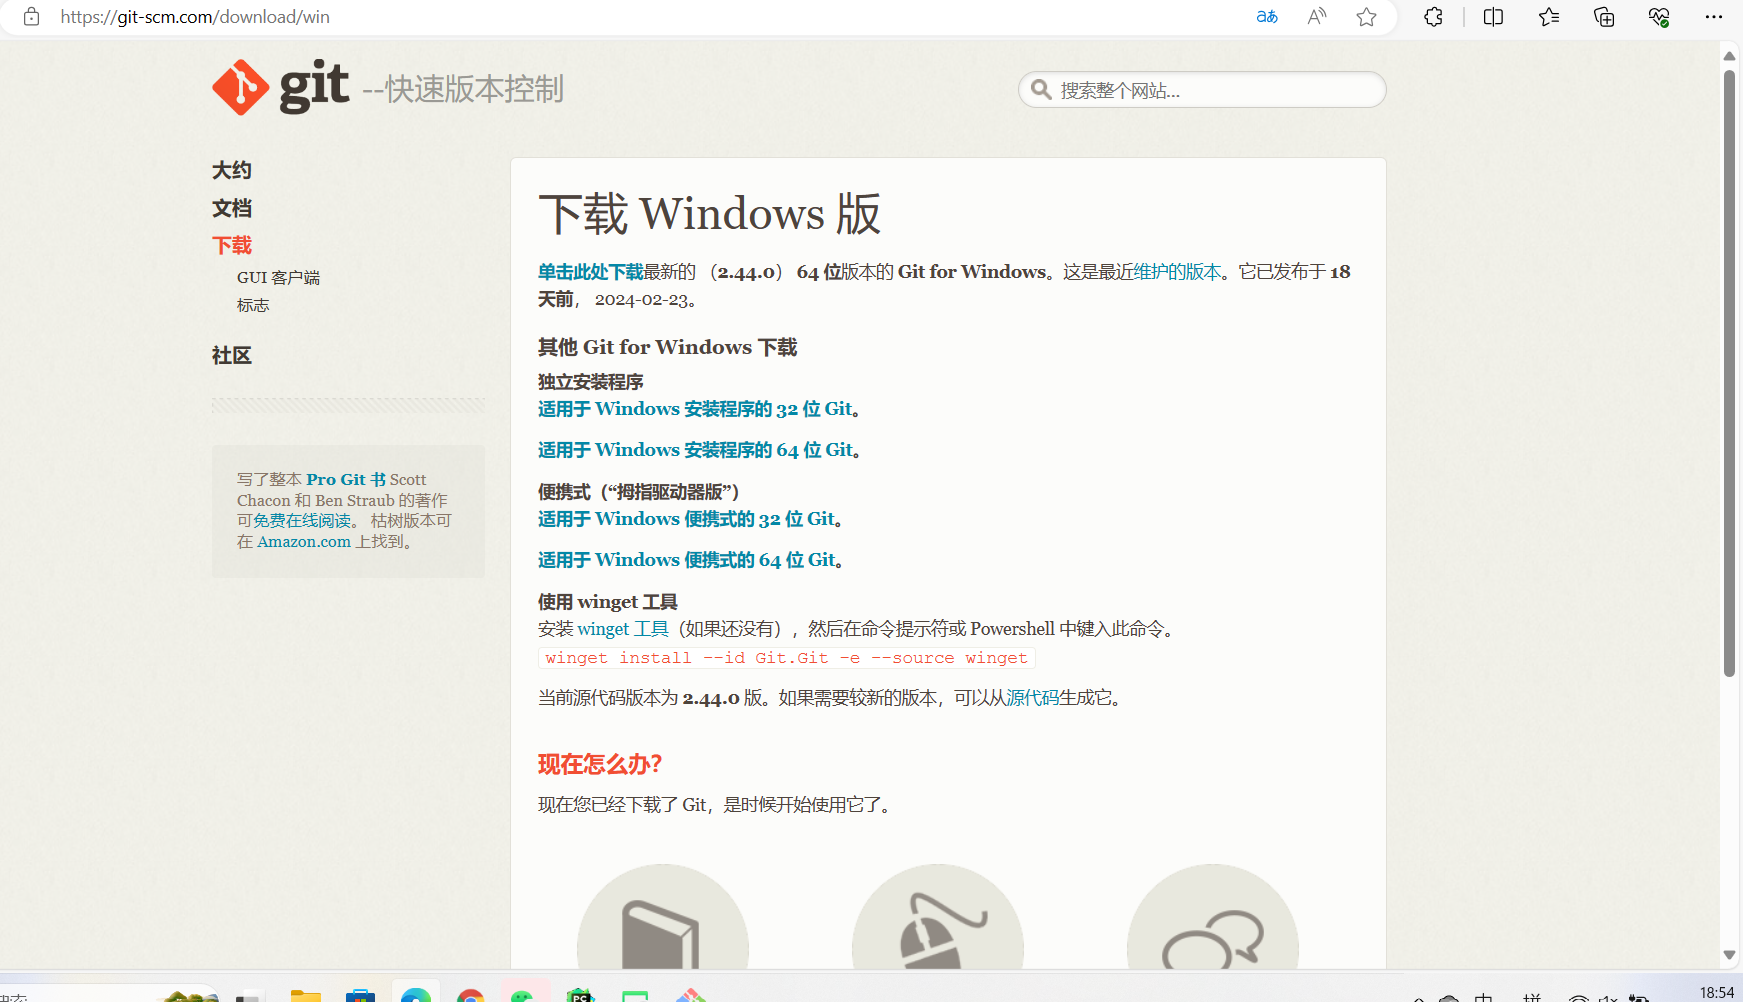Download 64-bit Git for Windows installer link

click(696, 450)
